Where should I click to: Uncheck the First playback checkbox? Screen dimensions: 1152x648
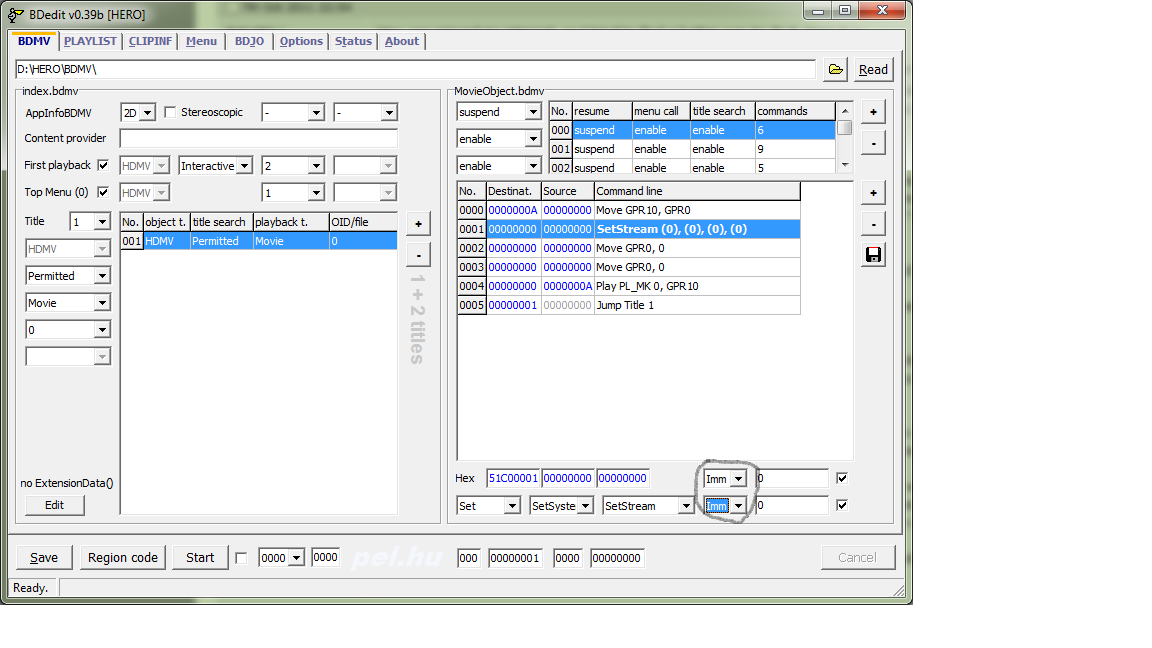103,165
